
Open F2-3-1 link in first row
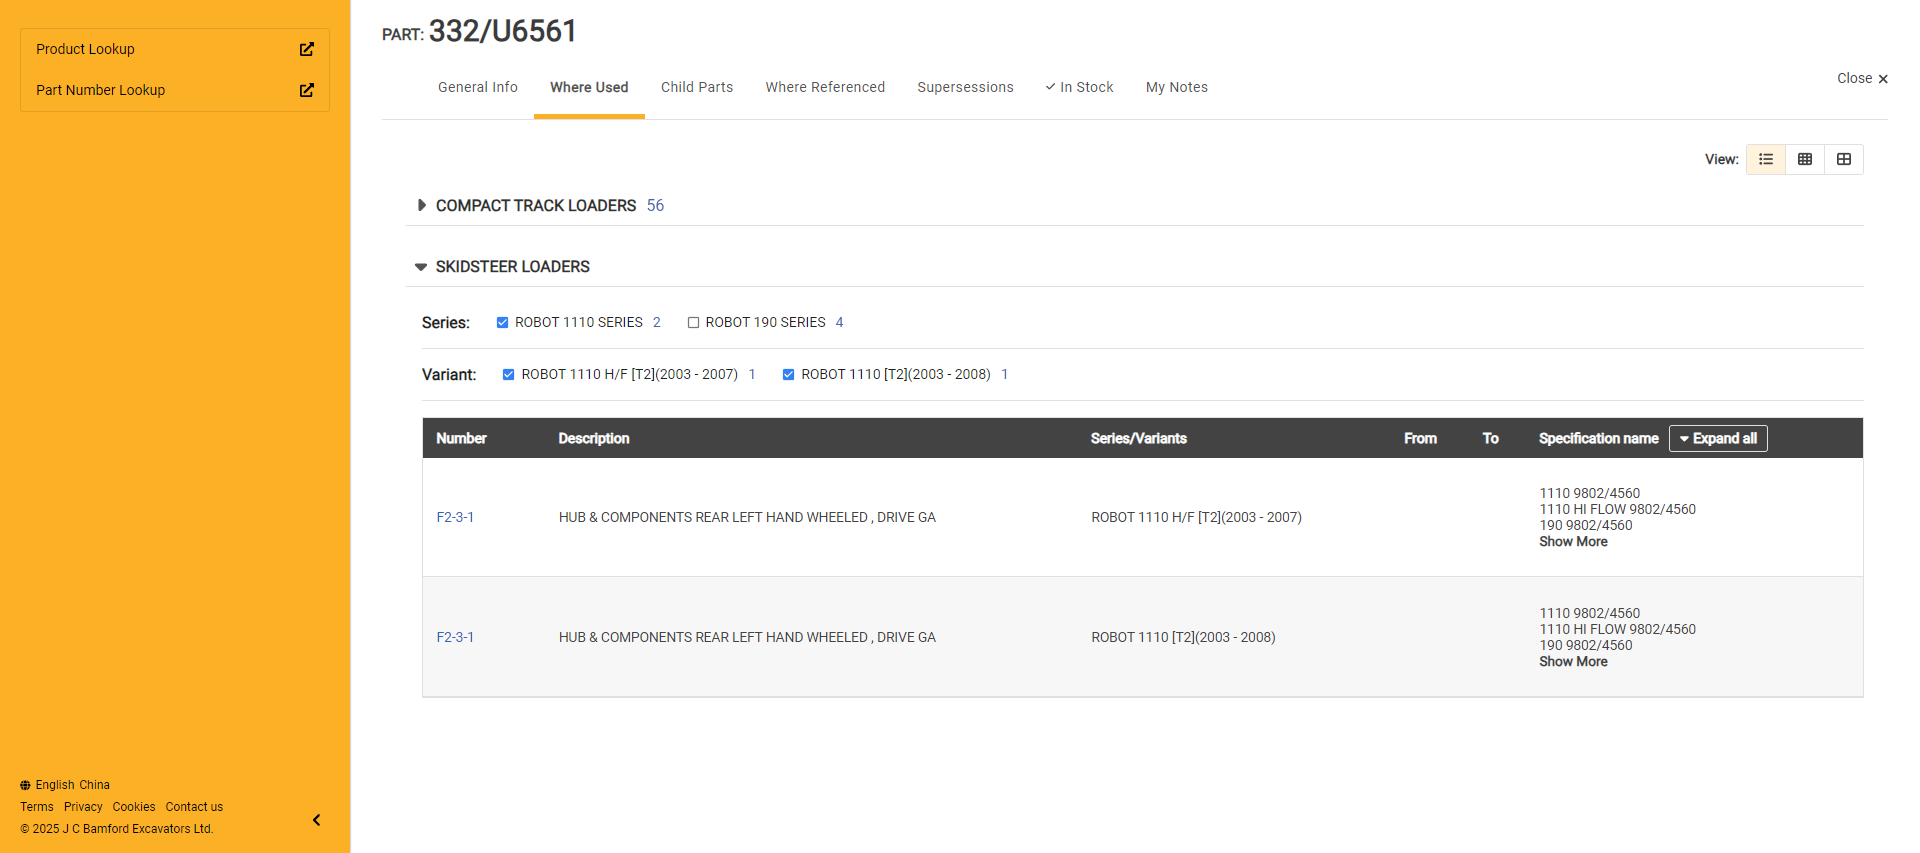455,517
